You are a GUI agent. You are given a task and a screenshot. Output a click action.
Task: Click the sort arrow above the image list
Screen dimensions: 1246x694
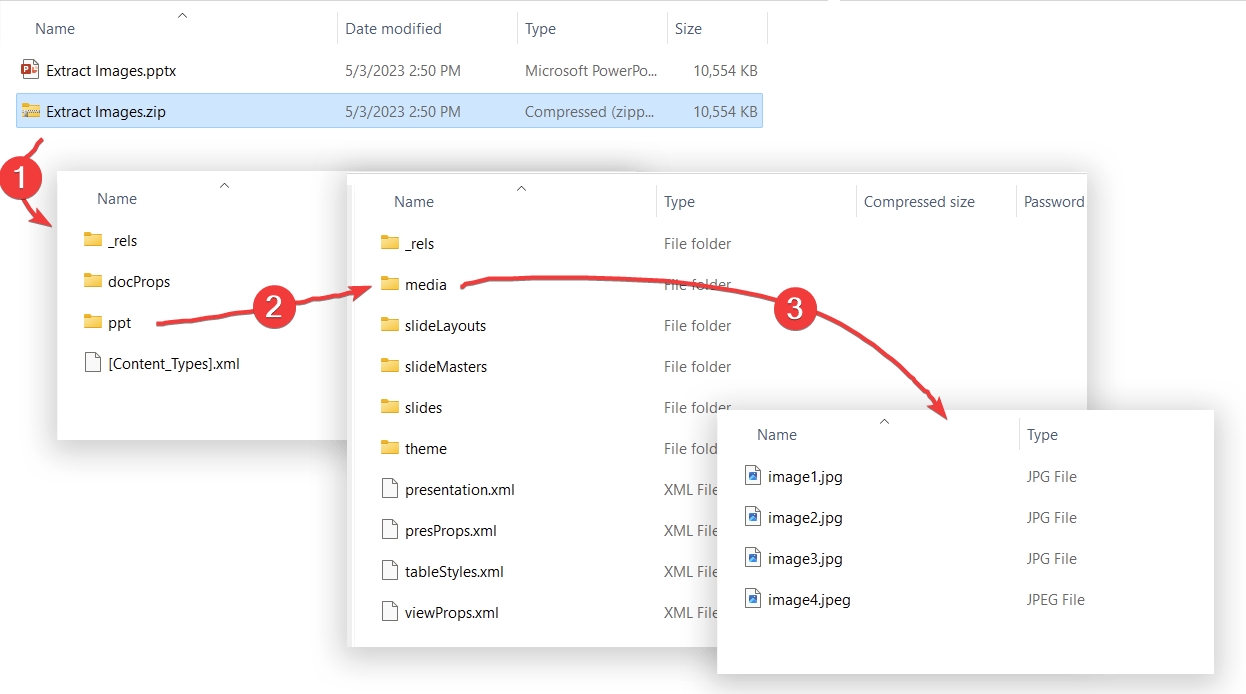coord(884,422)
